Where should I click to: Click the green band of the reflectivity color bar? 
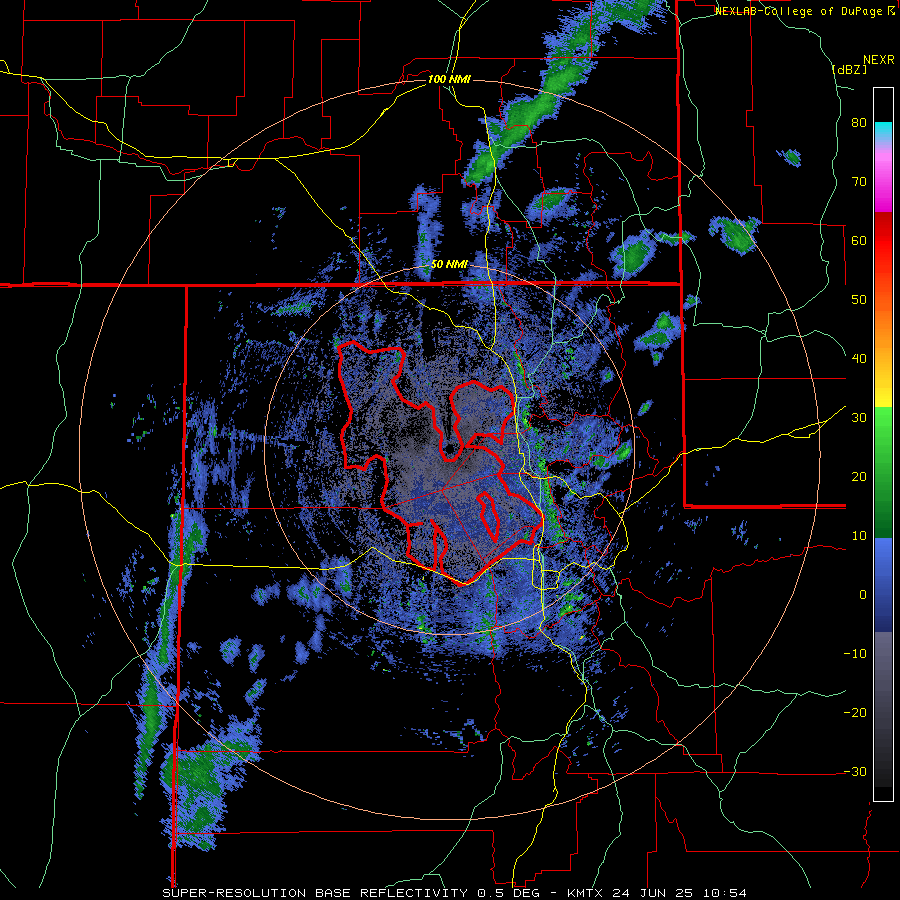[883, 472]
